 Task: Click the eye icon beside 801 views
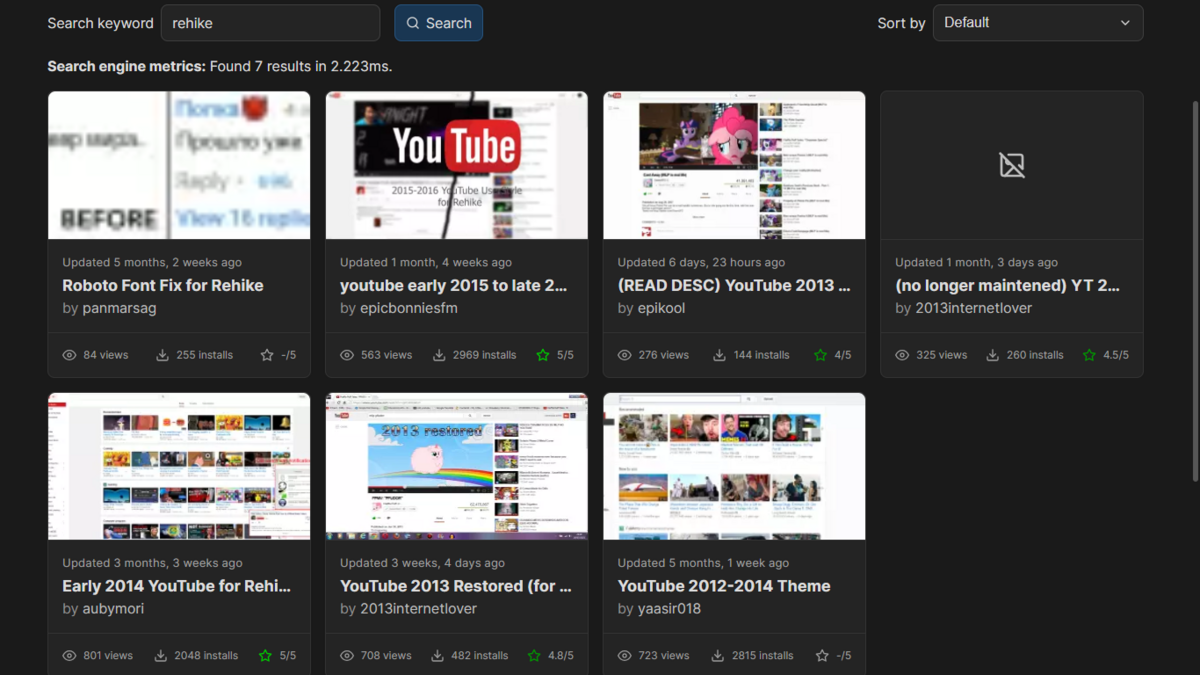(69, 656)
